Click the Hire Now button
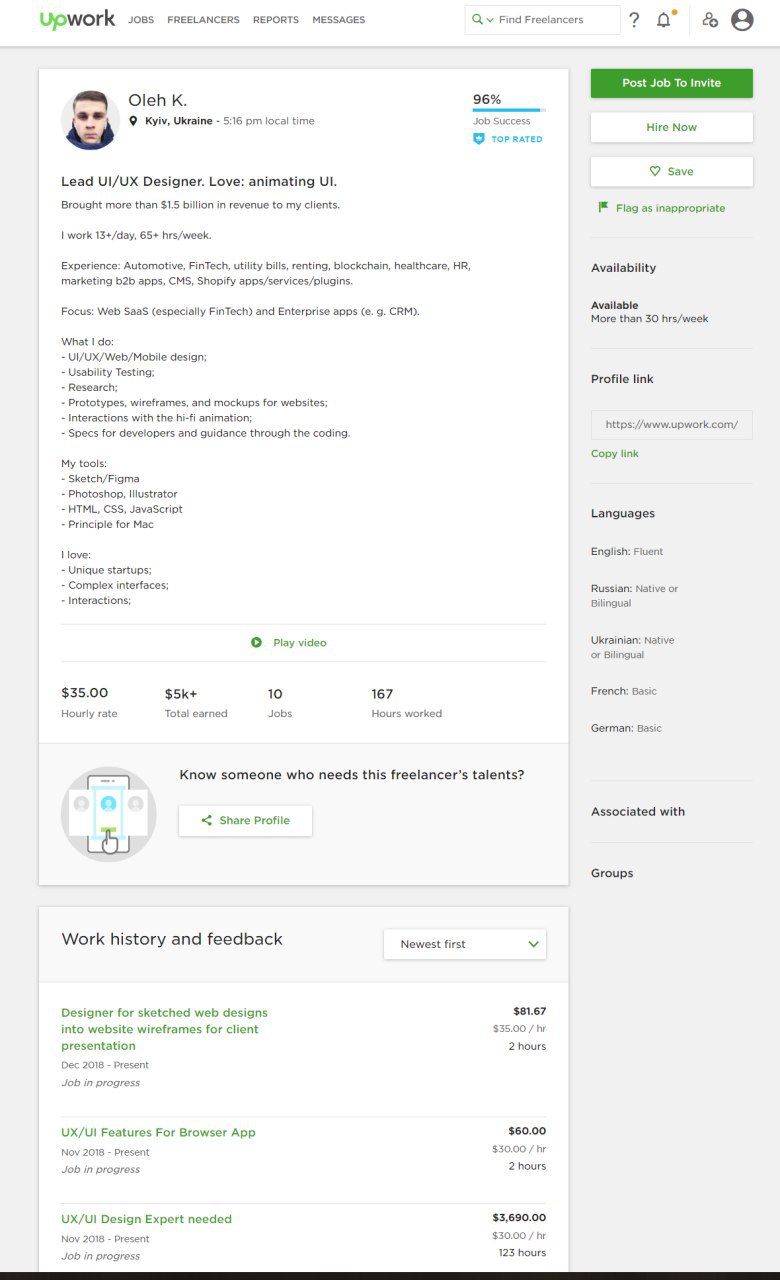 point(672,127)
